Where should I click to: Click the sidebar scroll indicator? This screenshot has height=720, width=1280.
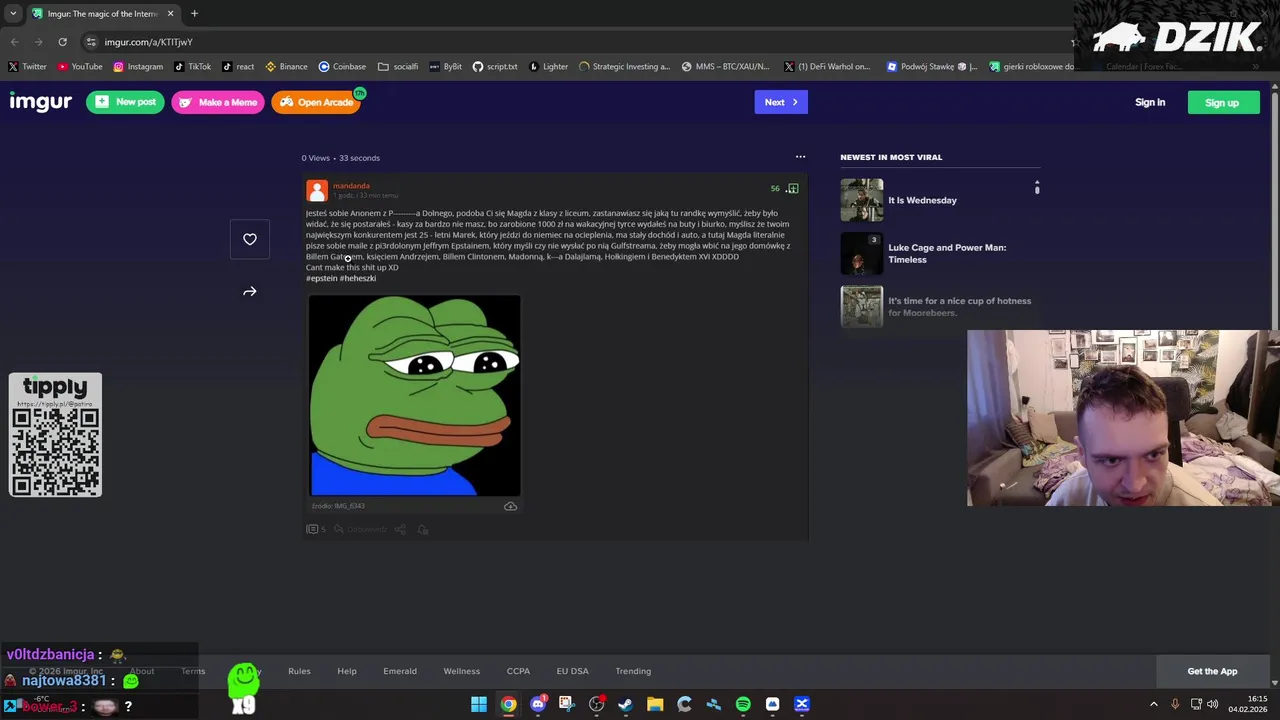click(x=1037, y=188)
